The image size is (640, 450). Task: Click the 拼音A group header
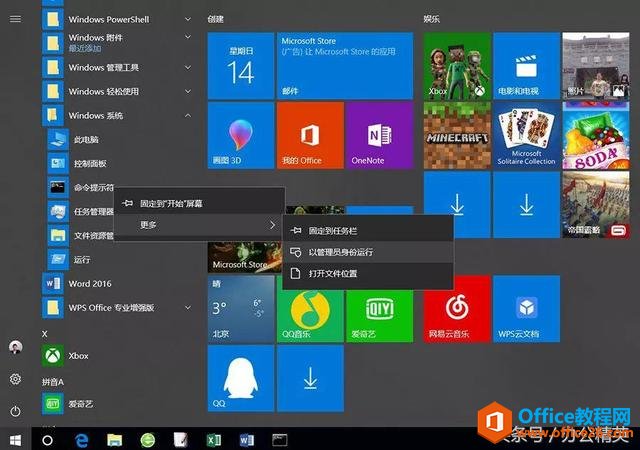(x=53, y=382)
